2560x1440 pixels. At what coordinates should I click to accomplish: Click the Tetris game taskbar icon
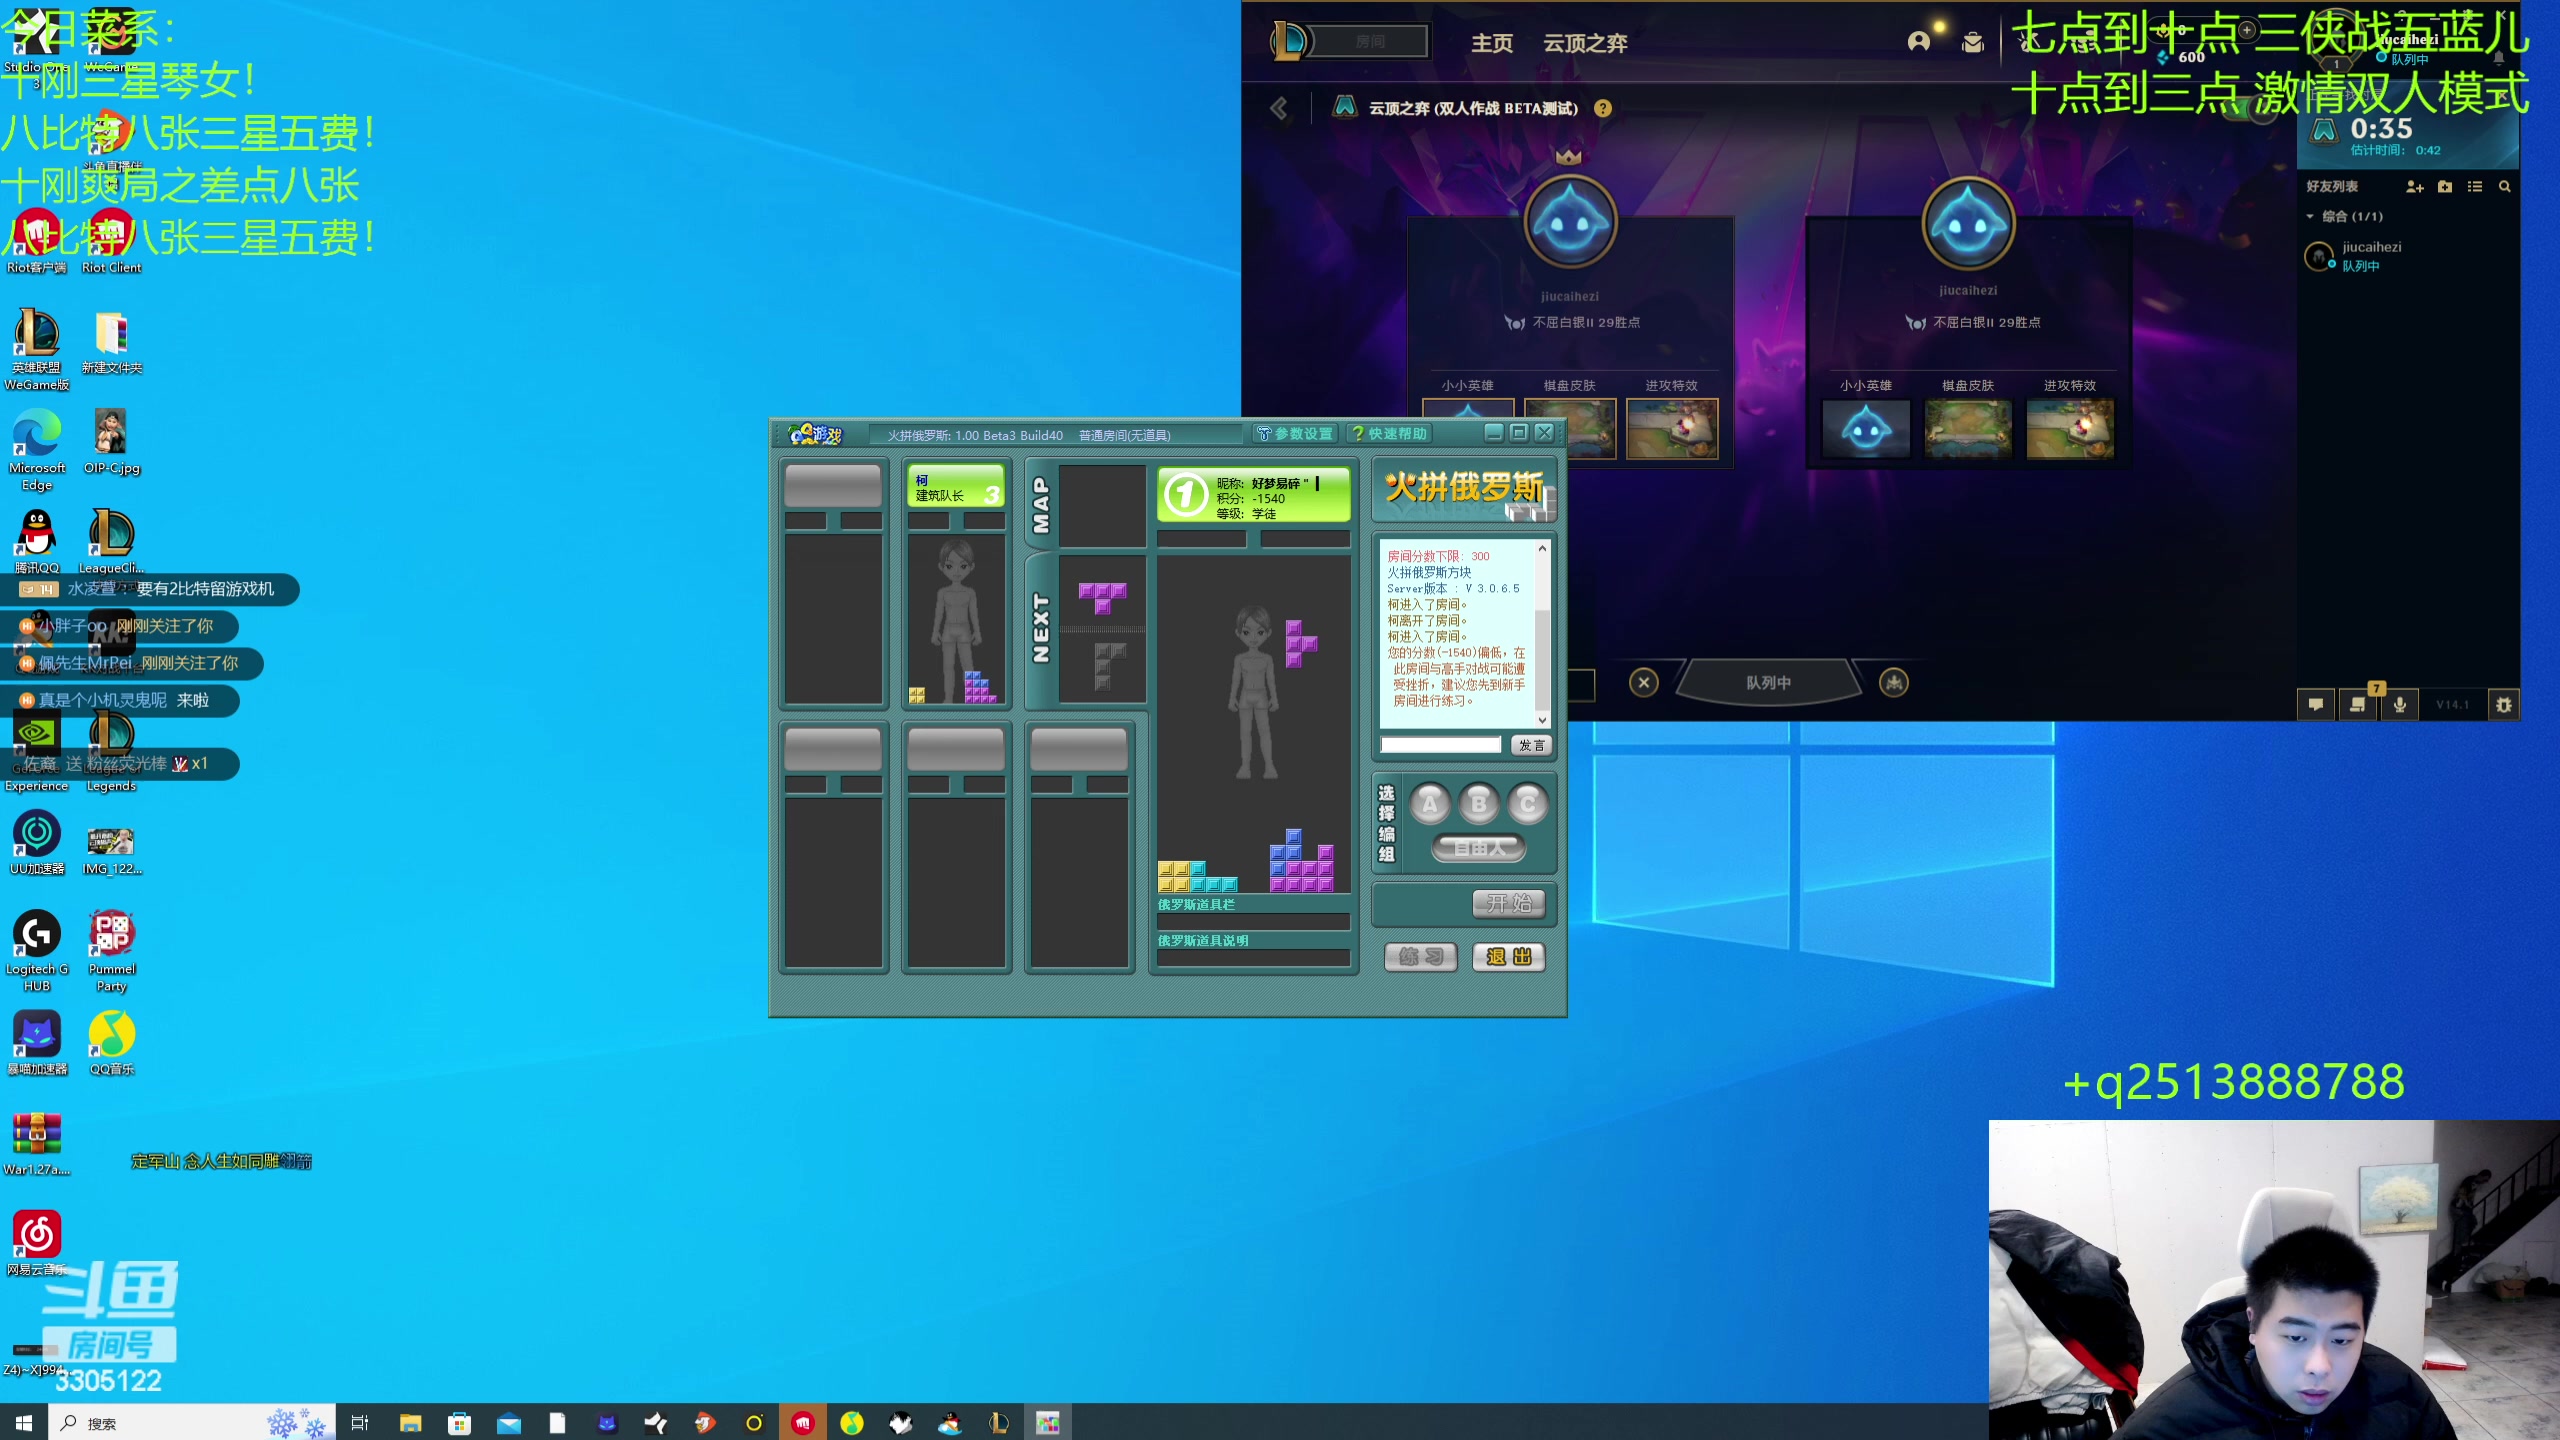tap(1047, 1422)
